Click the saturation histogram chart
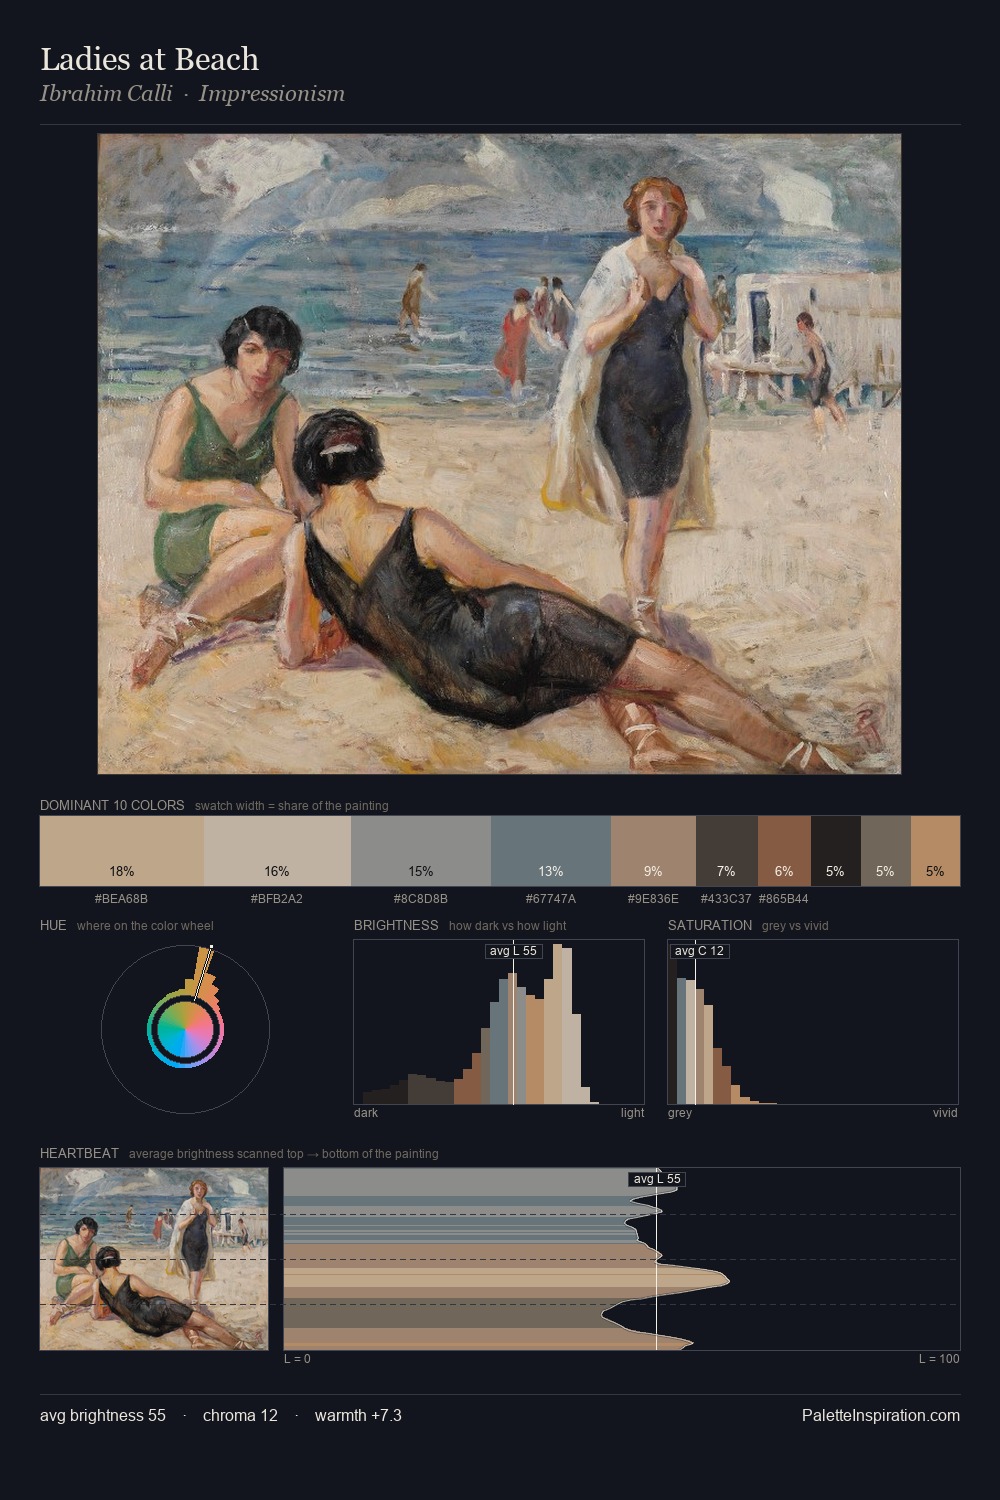The width and height of the screenshot is (1000, 1500). tap(813, 1022)
